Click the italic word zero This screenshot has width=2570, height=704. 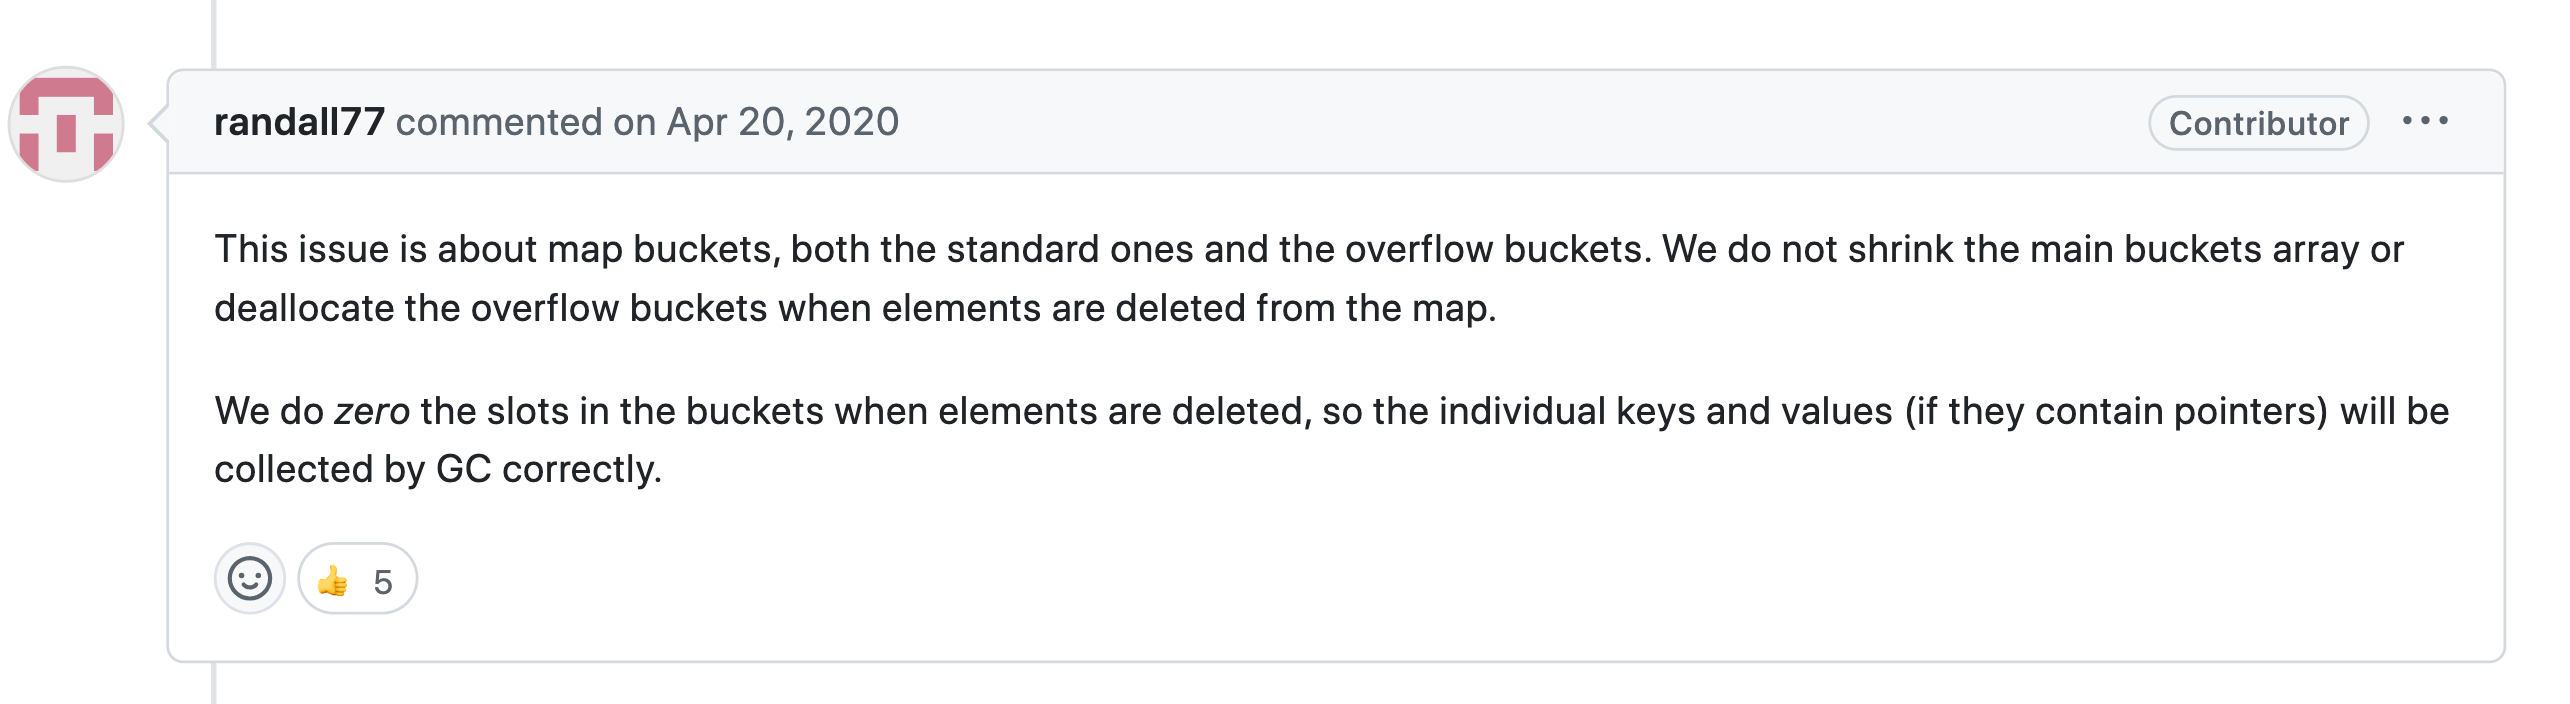pyautogui.click(x=372, y=412)
